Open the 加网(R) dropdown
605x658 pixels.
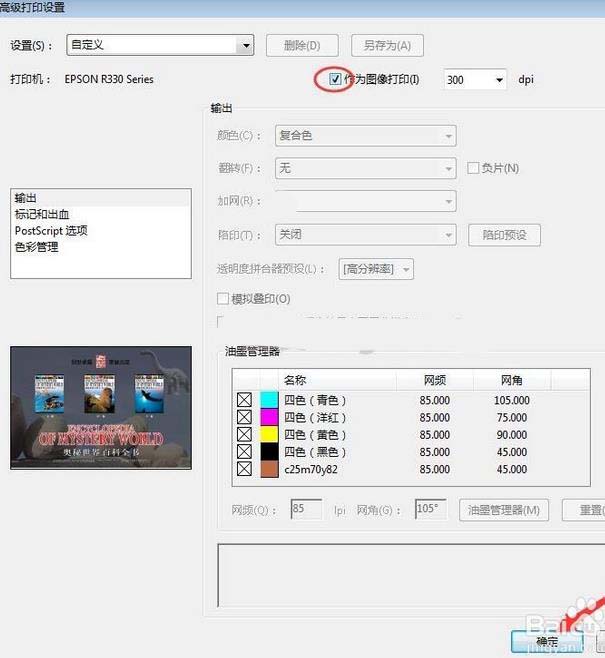point(365,201)
